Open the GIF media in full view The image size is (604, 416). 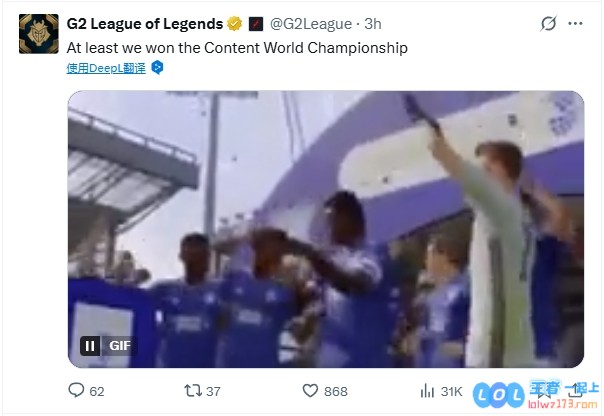point(326,229)
